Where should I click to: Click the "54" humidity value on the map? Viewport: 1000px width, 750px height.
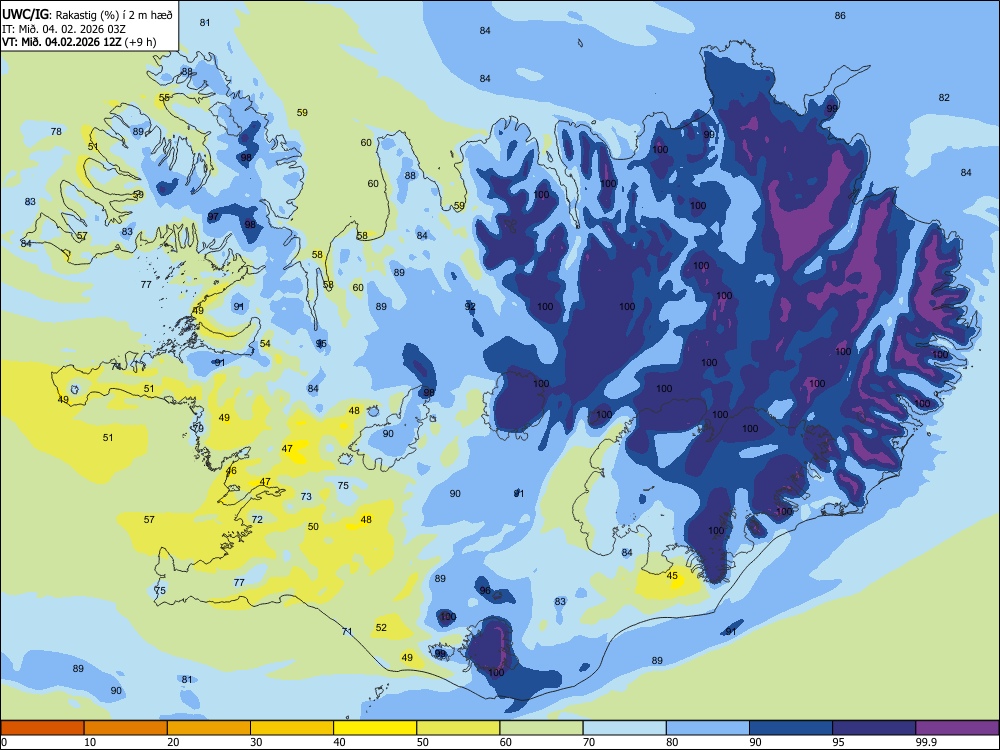pyautogui.click(x=265, y=343)
